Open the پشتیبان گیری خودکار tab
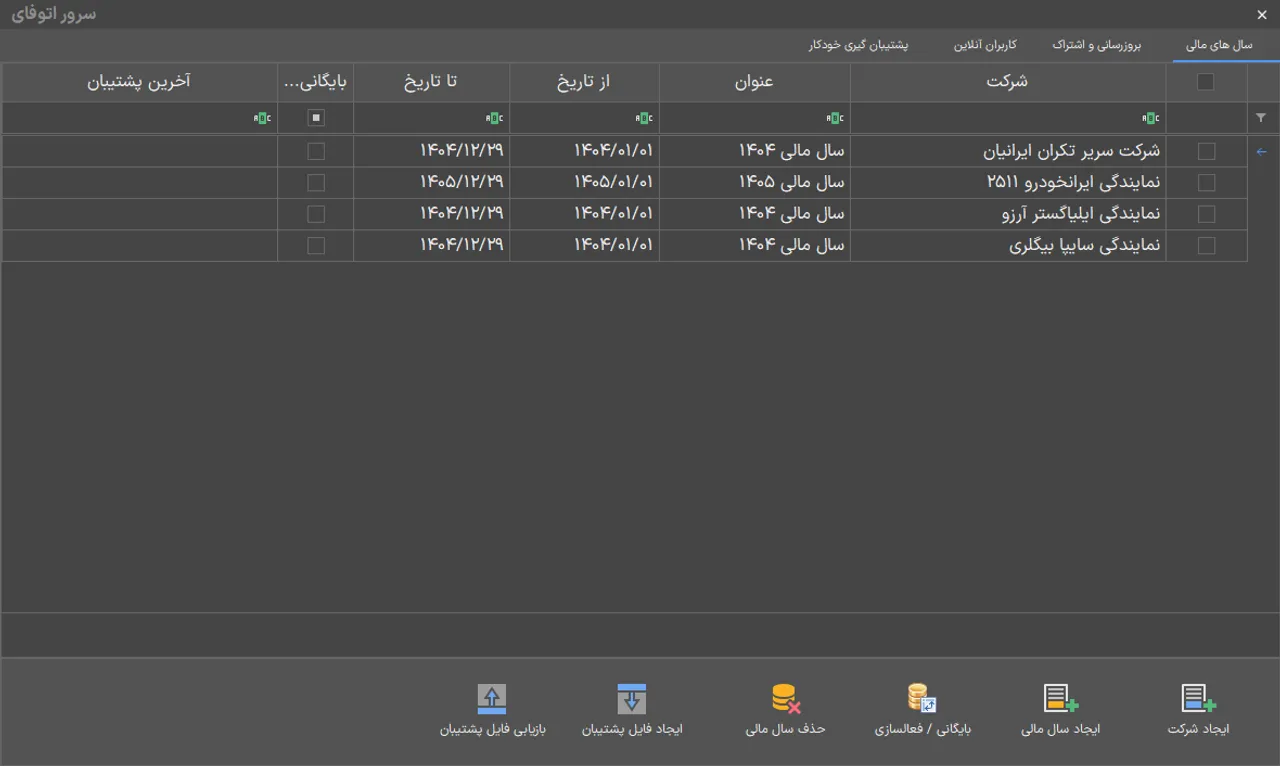The width and height of the screenshot is (1280, 766). [859, 46]
